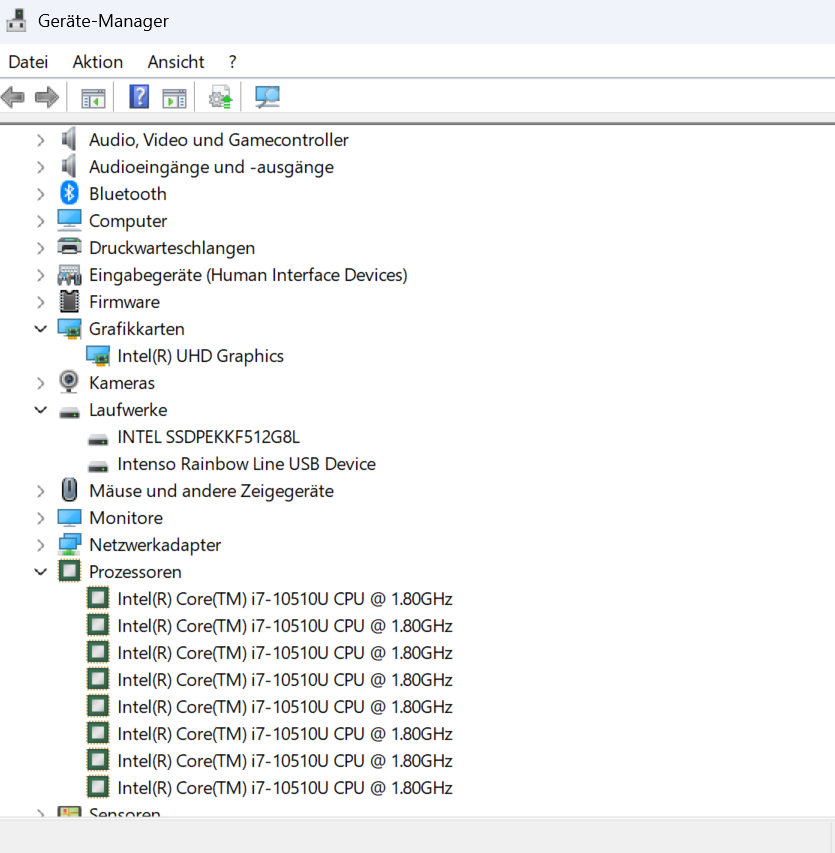
Task: Expand Druckwarteschlangen chevron
Action: (x=41, y=248)
